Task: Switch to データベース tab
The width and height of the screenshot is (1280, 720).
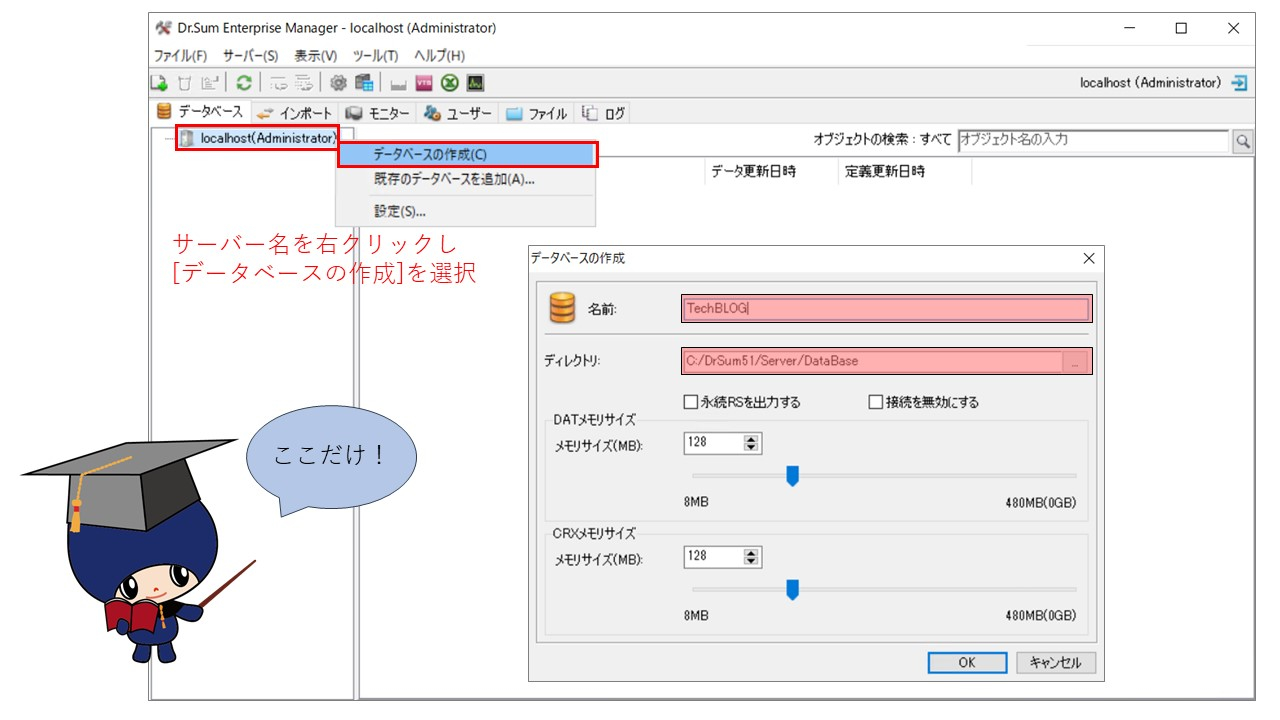Action: click(199, 112)
